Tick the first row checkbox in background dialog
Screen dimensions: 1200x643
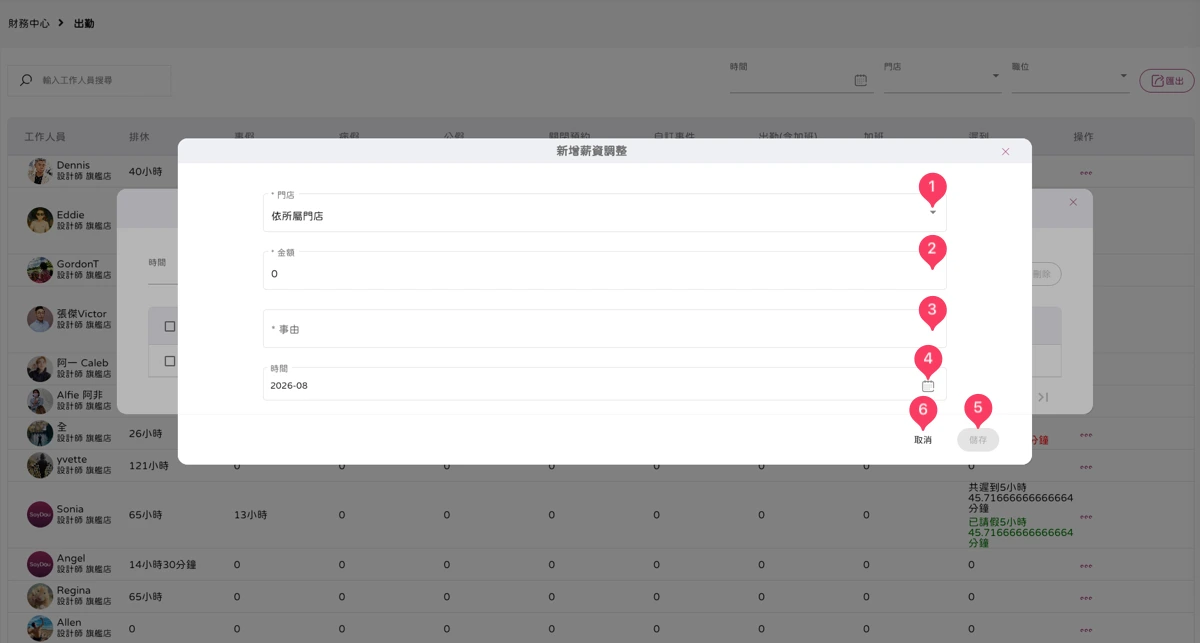(x=169, y=361)
